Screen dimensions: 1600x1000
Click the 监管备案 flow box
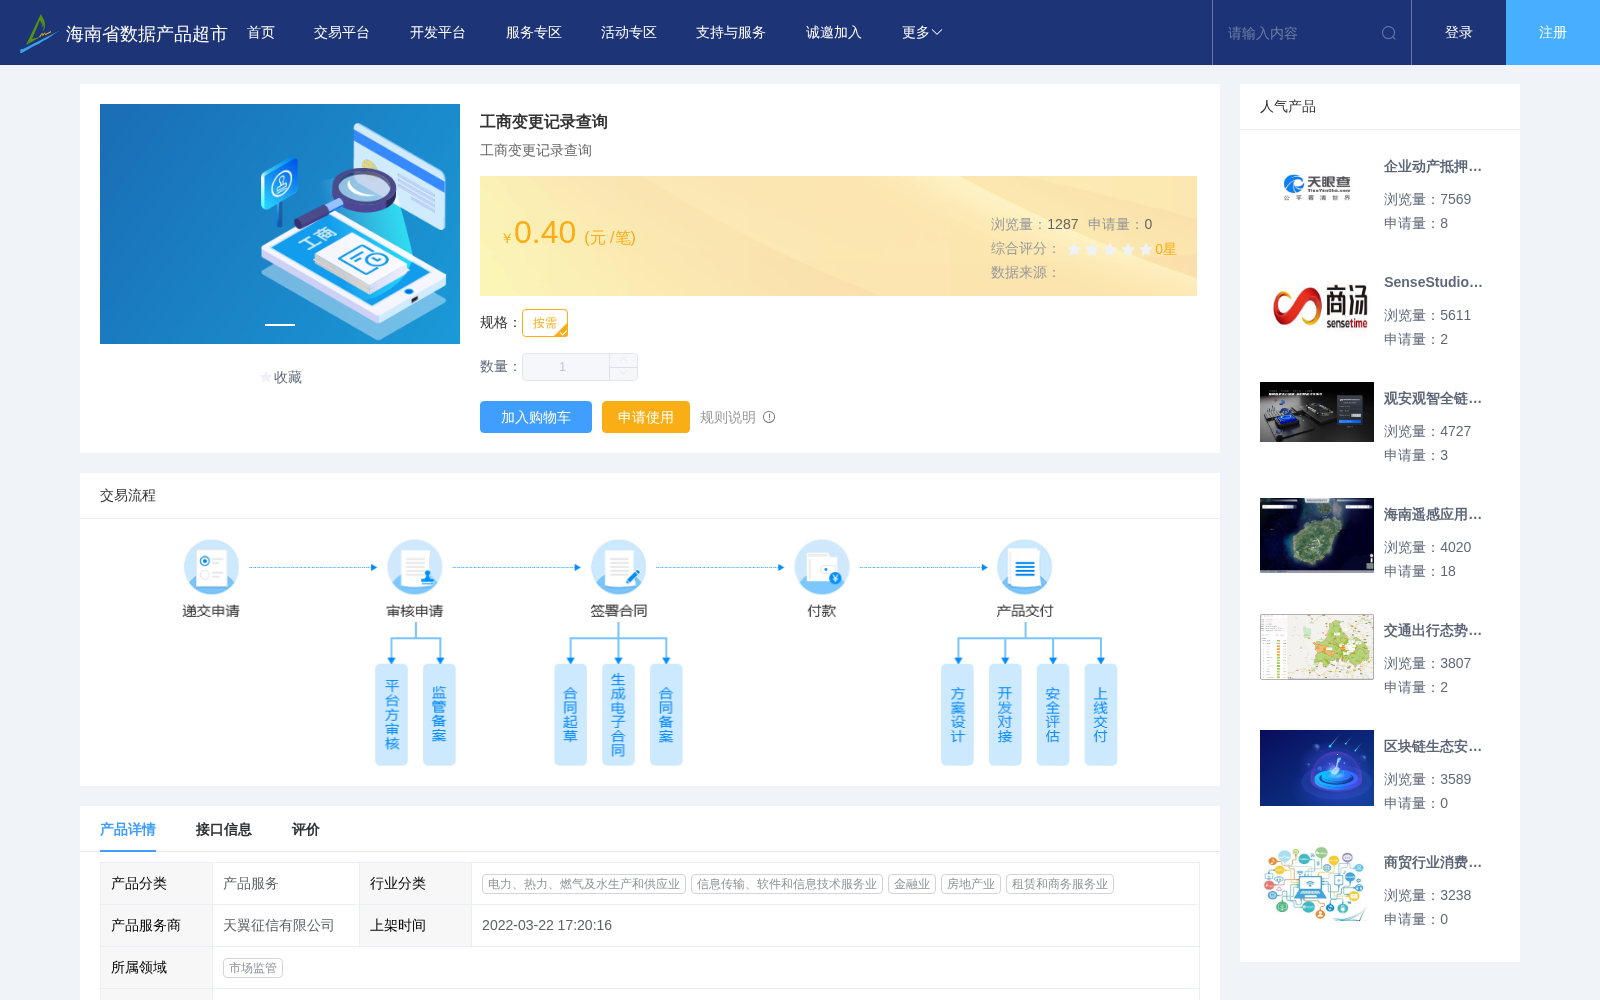click(x=439, y=714)
